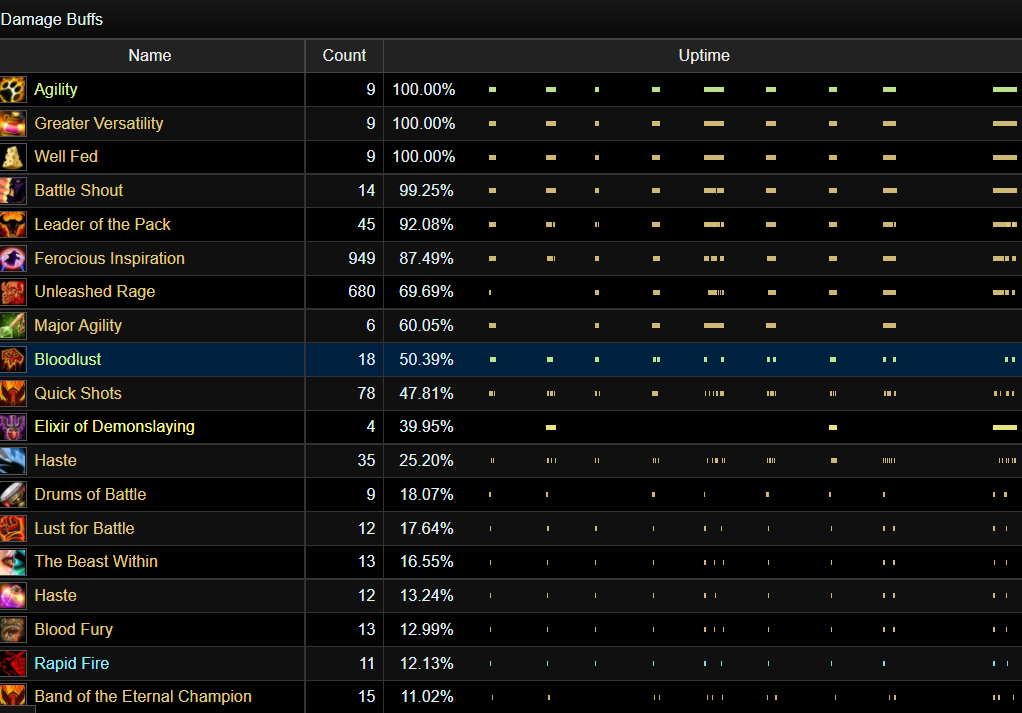Click the 47.81% uptime value
Viewport: 1022px width, 713px height.
point(426,393)
